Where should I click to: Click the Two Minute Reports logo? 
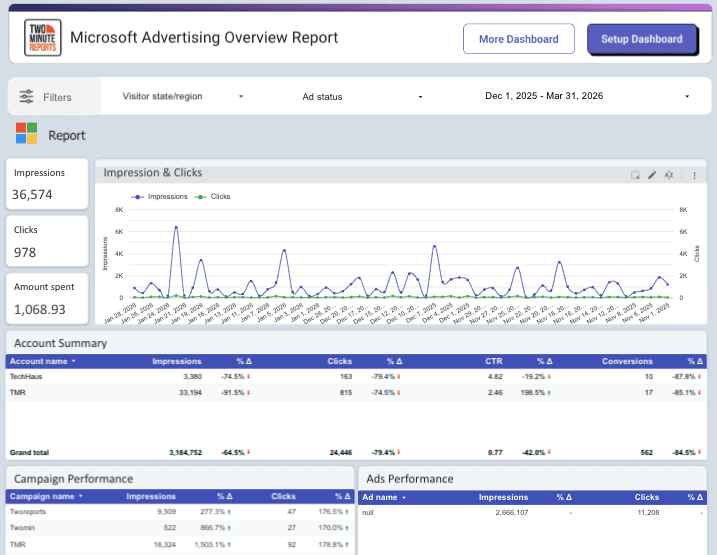point(43,37)
